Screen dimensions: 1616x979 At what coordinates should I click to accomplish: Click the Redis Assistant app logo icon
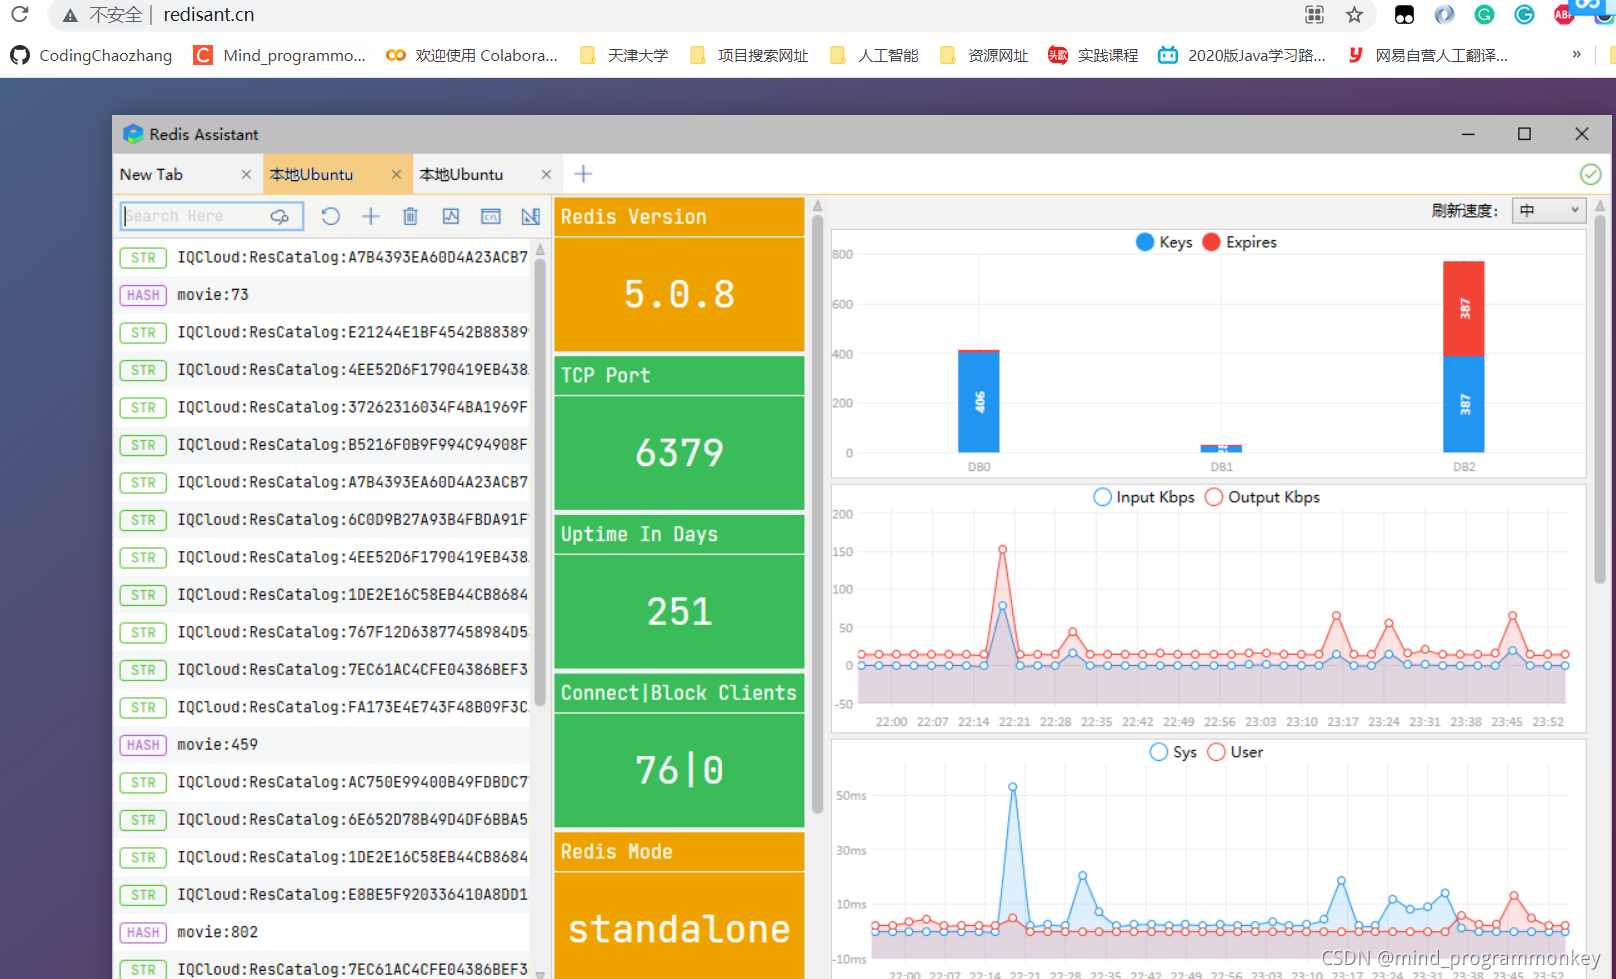tap(133, 134)
